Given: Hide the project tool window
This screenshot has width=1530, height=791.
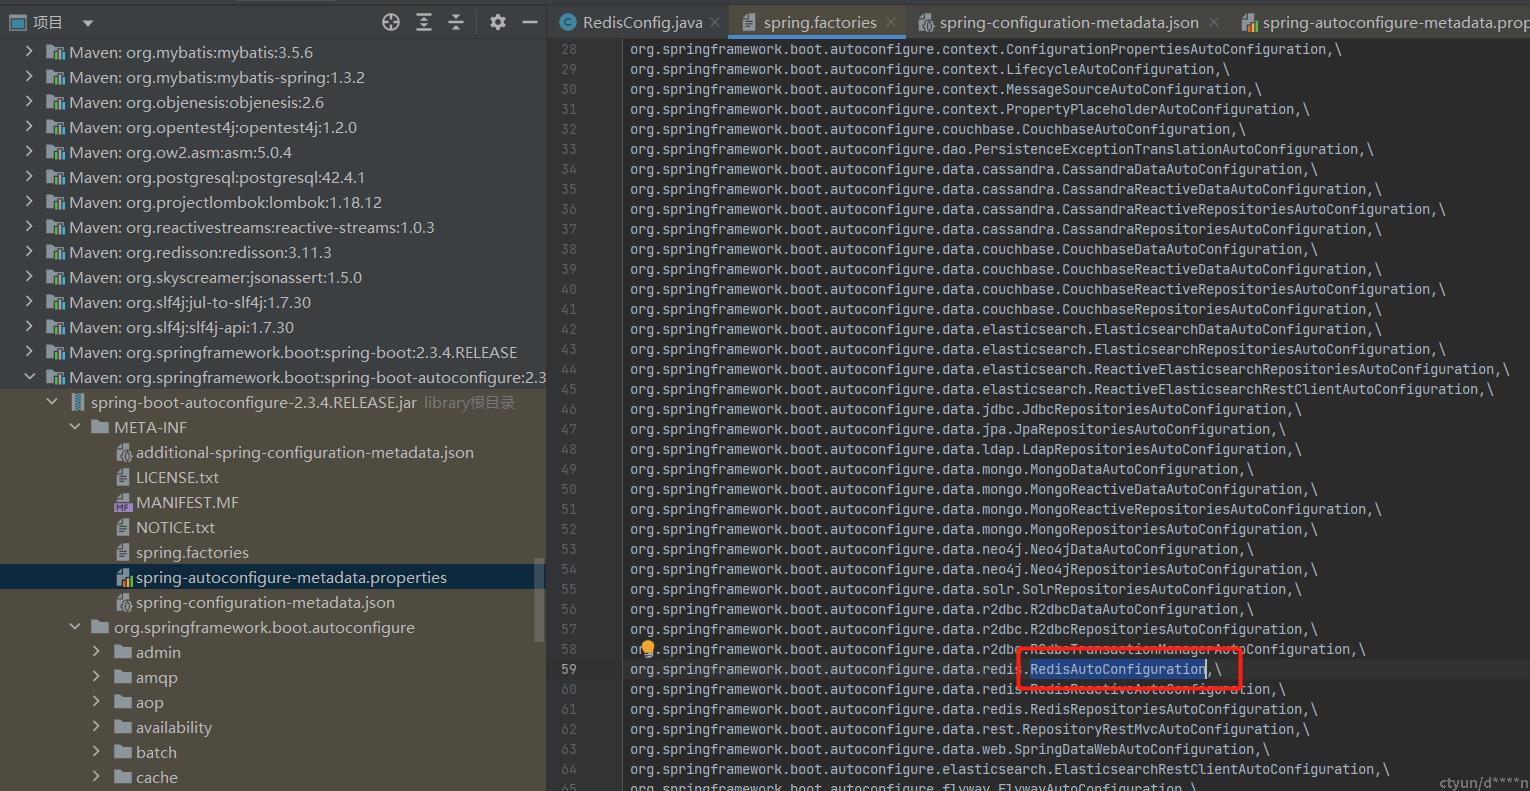Looking at the screenshot, I should (x=530, y=22).
